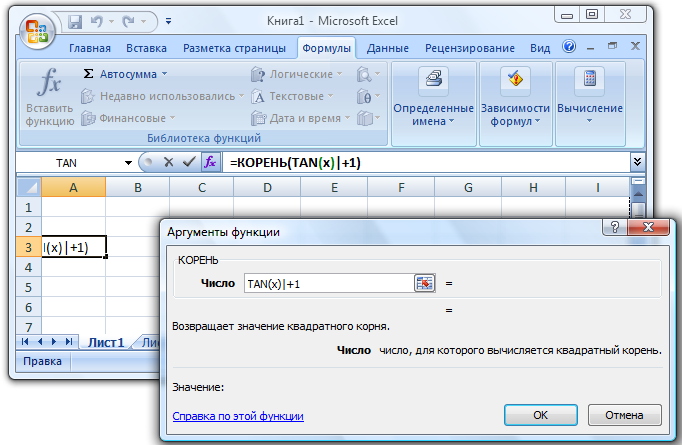Expand Определенные имена group
Viewport: 682px width, 445px height.
pos(434,104)
